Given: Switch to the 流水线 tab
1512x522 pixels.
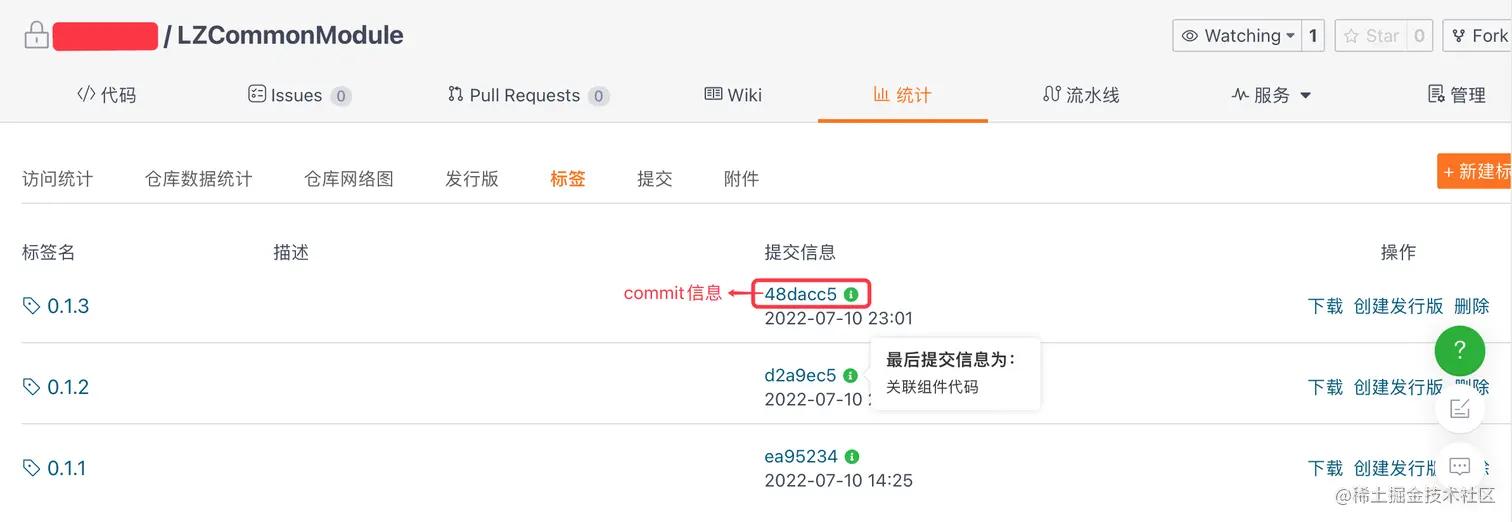Looking at the screenshot, I should pos(1081,95).
